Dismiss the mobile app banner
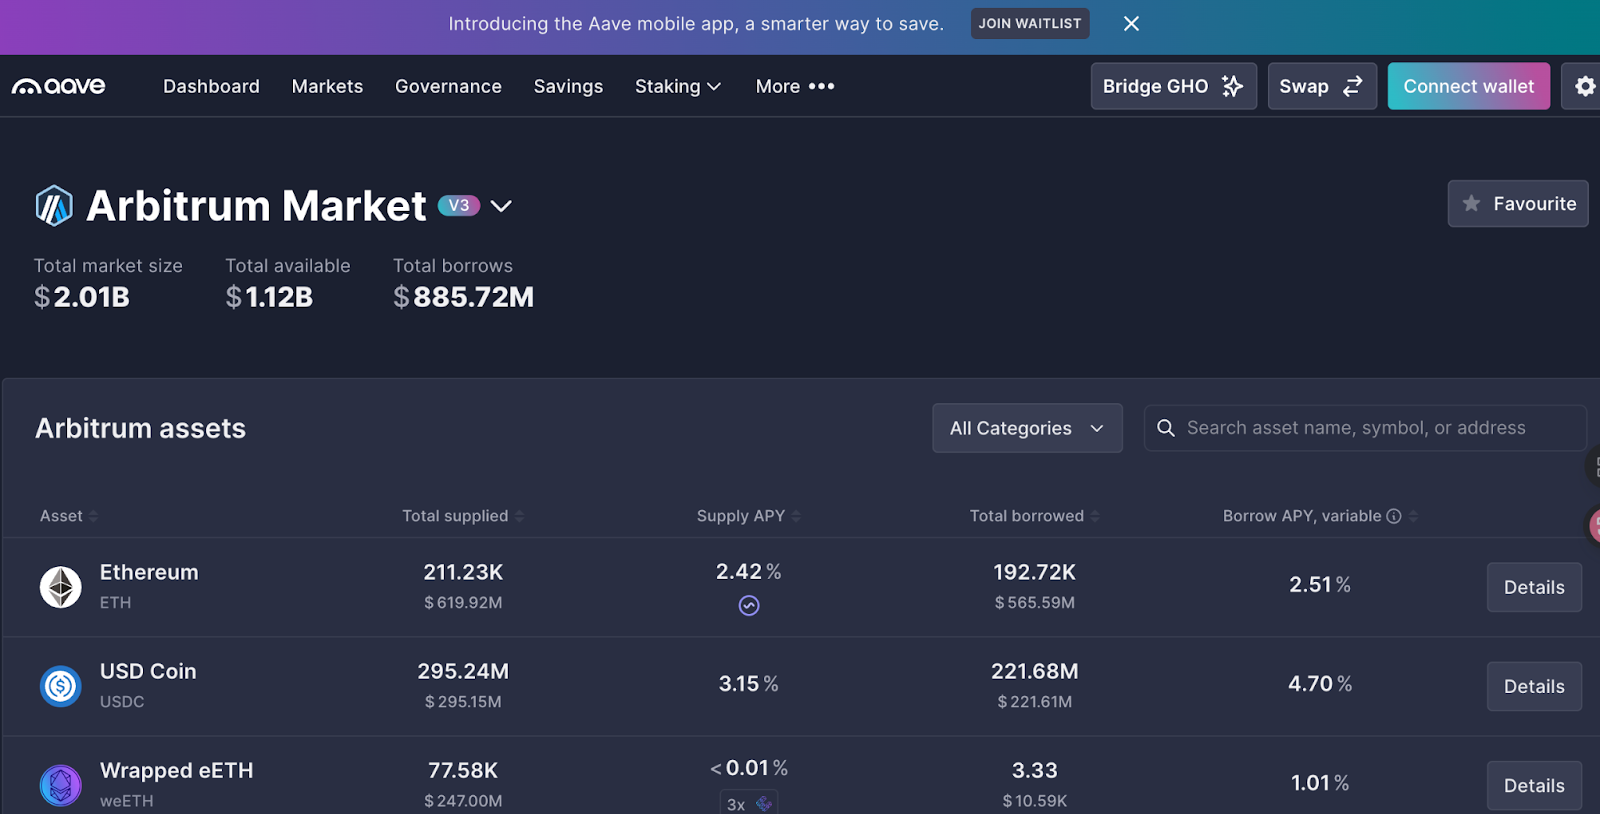1600x814 pixels. (x=1131, y=24)
